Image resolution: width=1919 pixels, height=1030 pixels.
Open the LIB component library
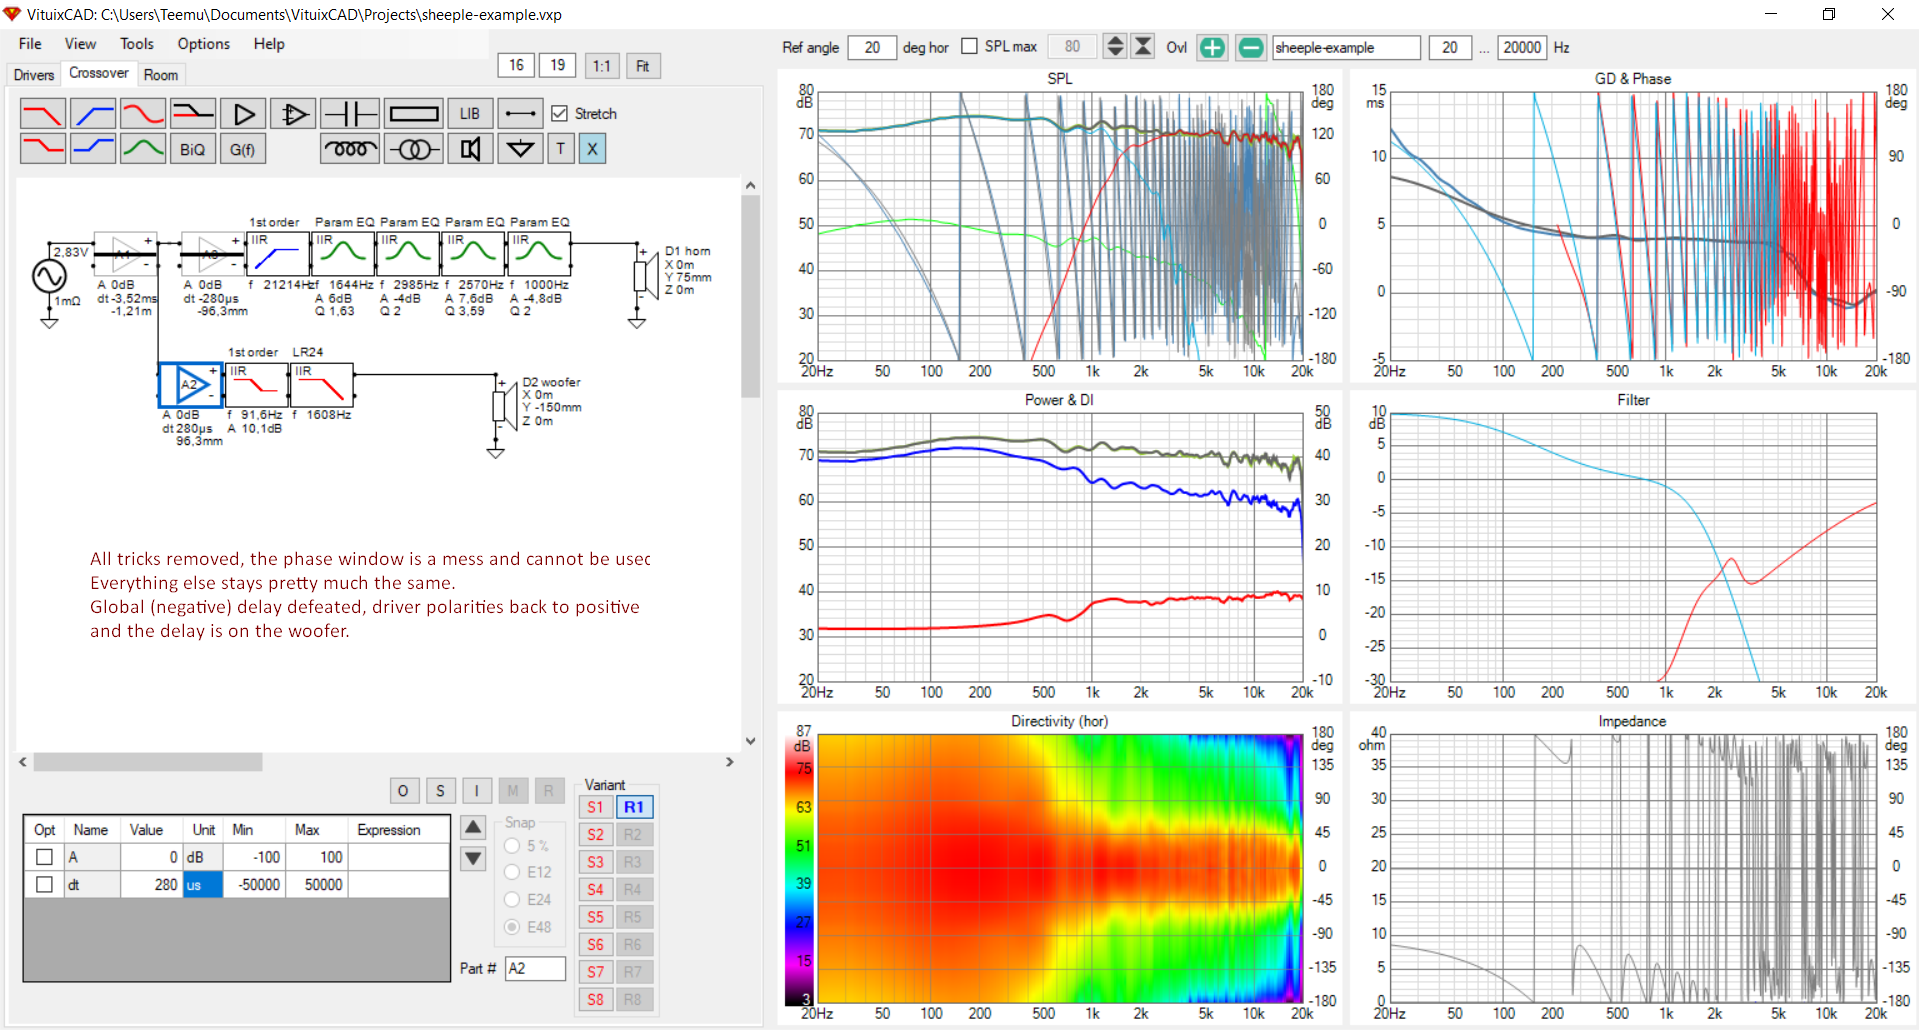pos(470,114)
